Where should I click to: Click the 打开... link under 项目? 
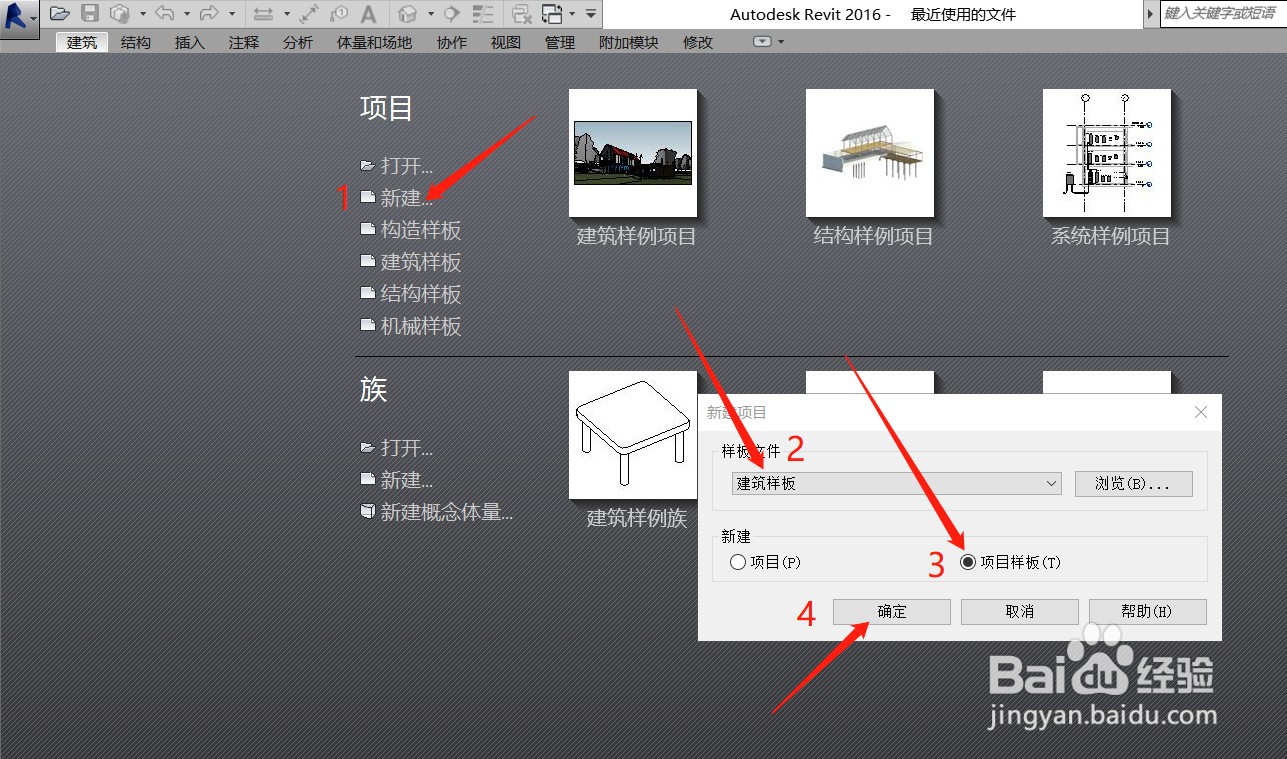(407, 166)
